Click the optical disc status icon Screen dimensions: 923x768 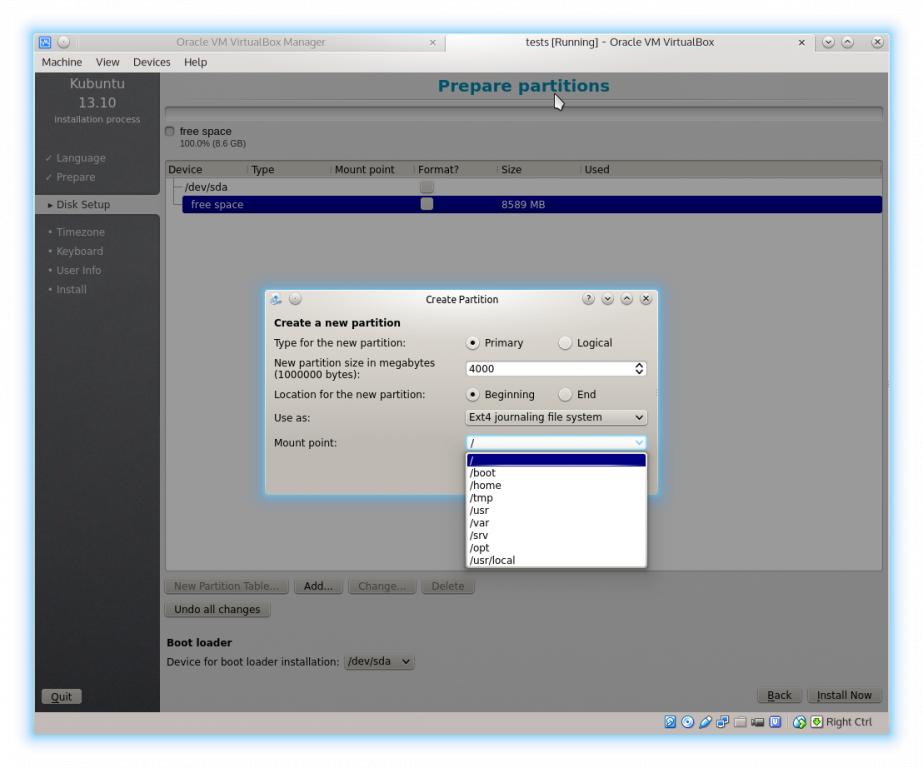pyautogui.click(x=689, y=722)
